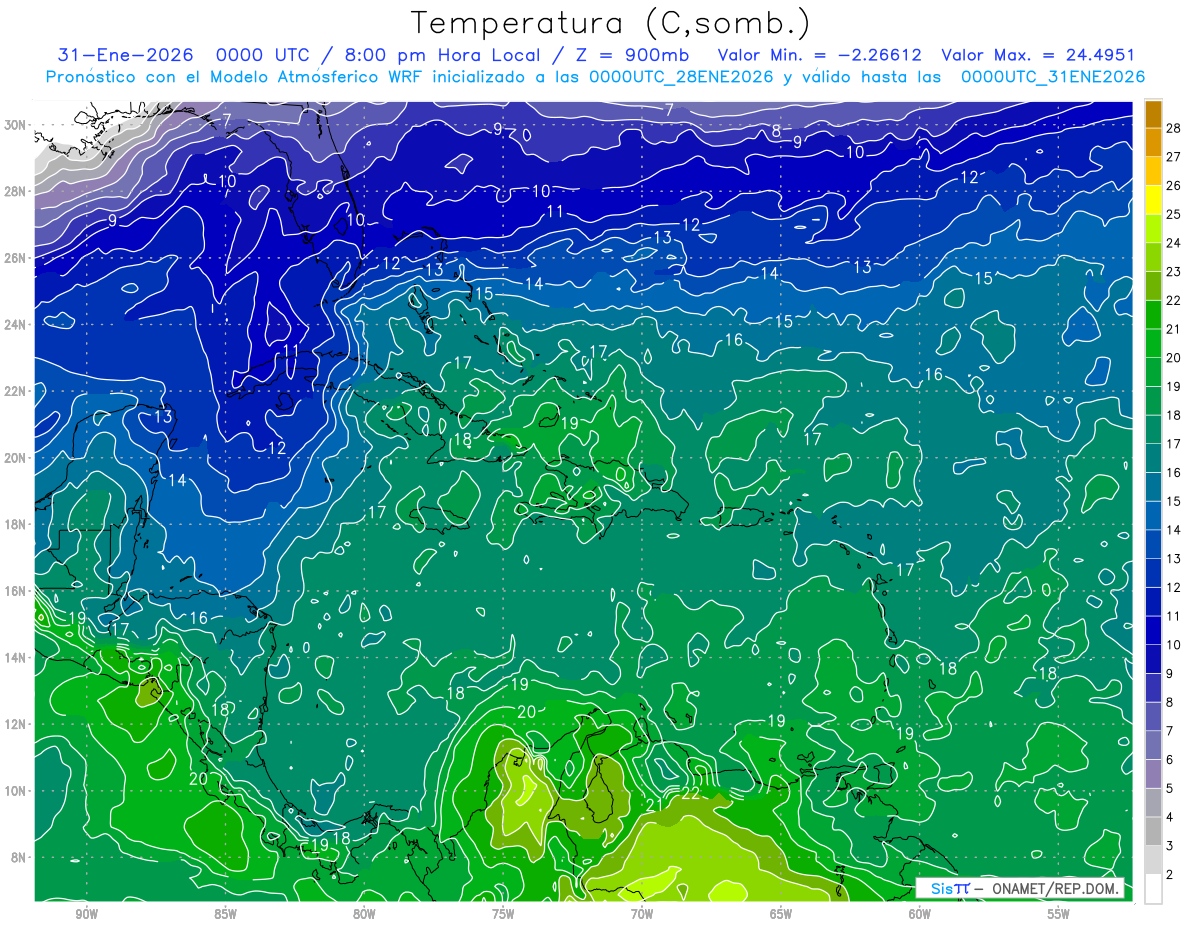Click the 28 label on the color scale

pyautogui.click(x=1173, y=128)
